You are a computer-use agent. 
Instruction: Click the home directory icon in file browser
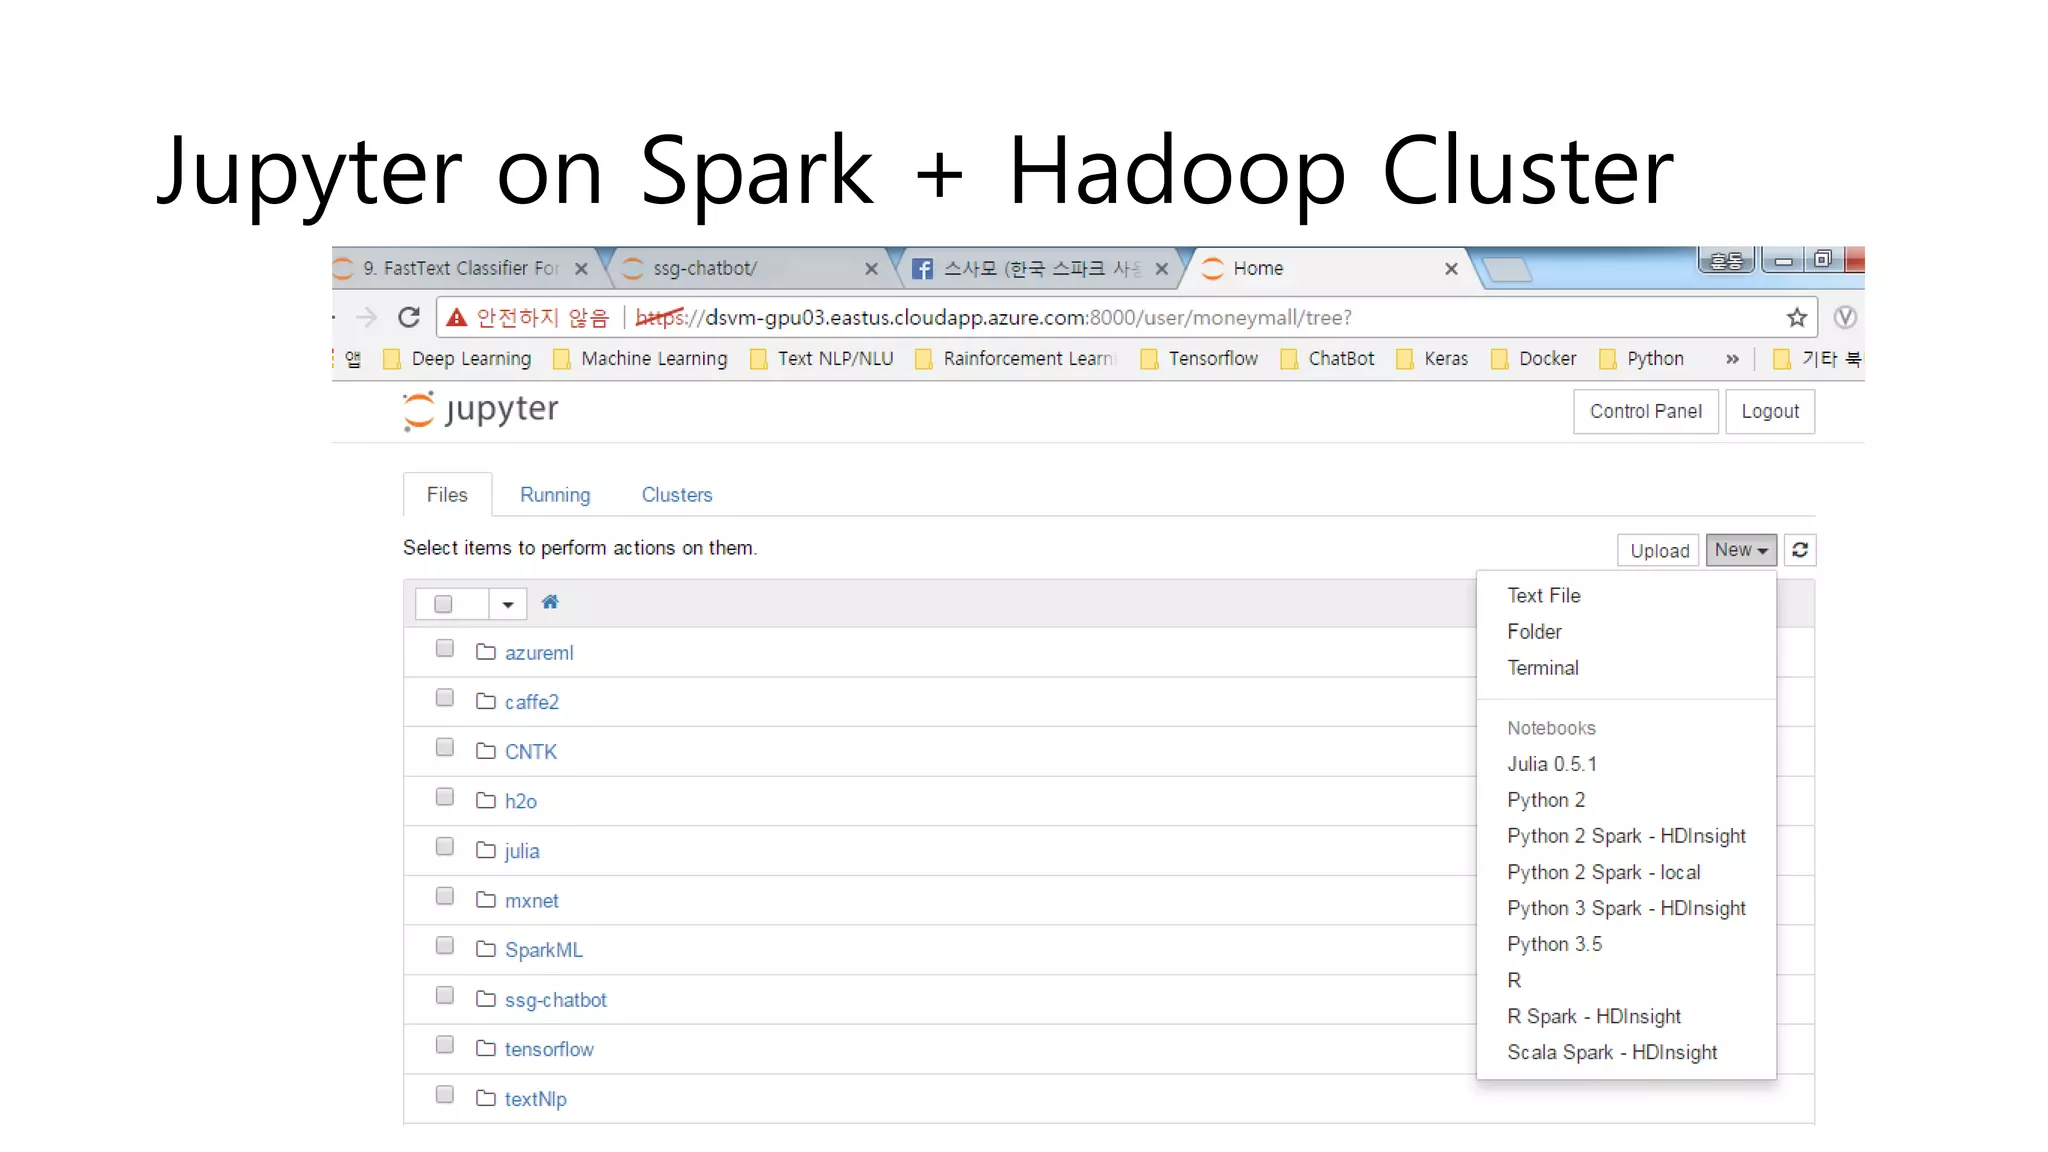click(550, 602)
